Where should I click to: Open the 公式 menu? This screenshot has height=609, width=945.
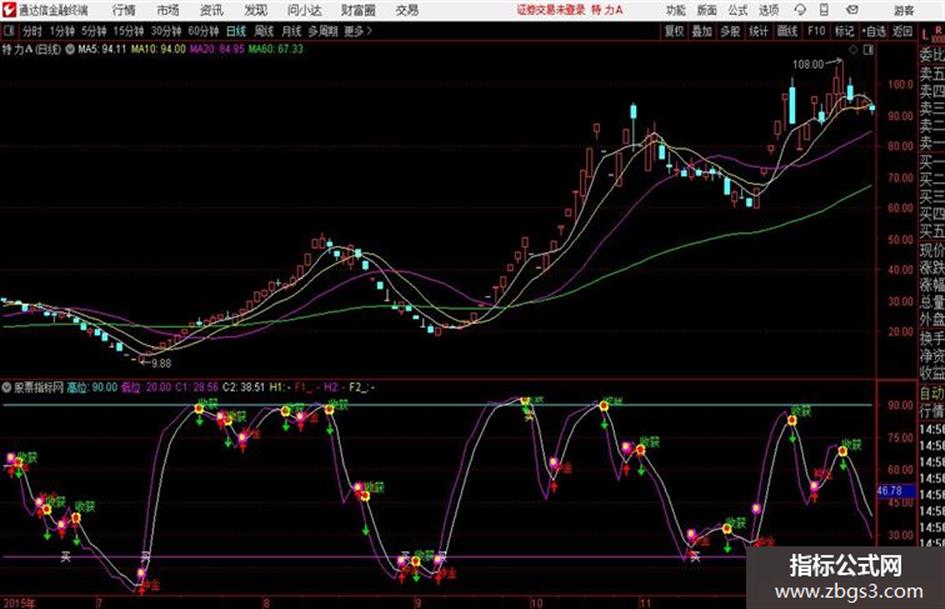pos(737,10)
